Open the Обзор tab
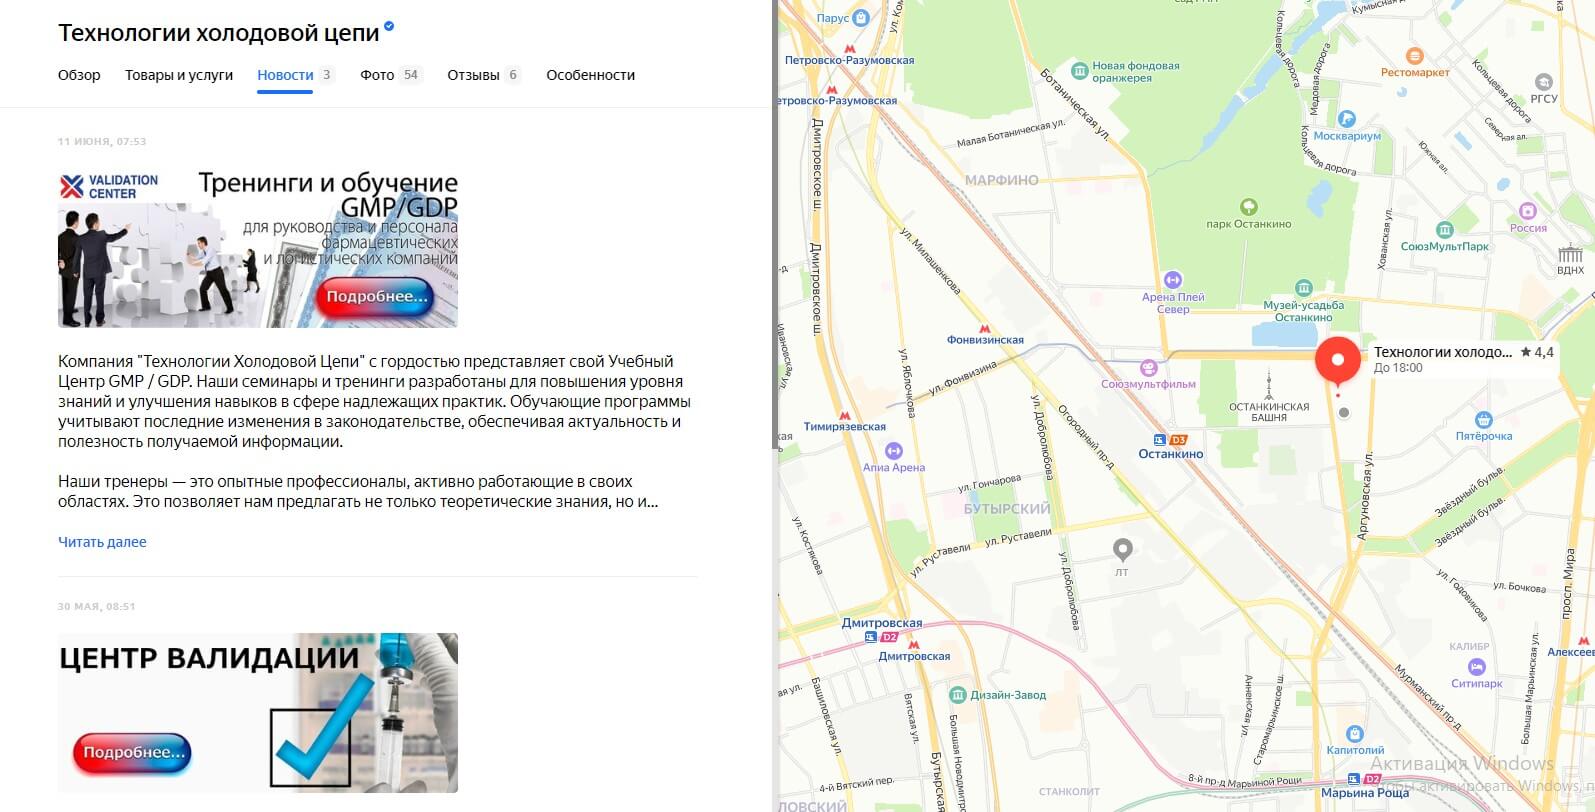This screenshot has width=1595, height=812. coord(79,75)
